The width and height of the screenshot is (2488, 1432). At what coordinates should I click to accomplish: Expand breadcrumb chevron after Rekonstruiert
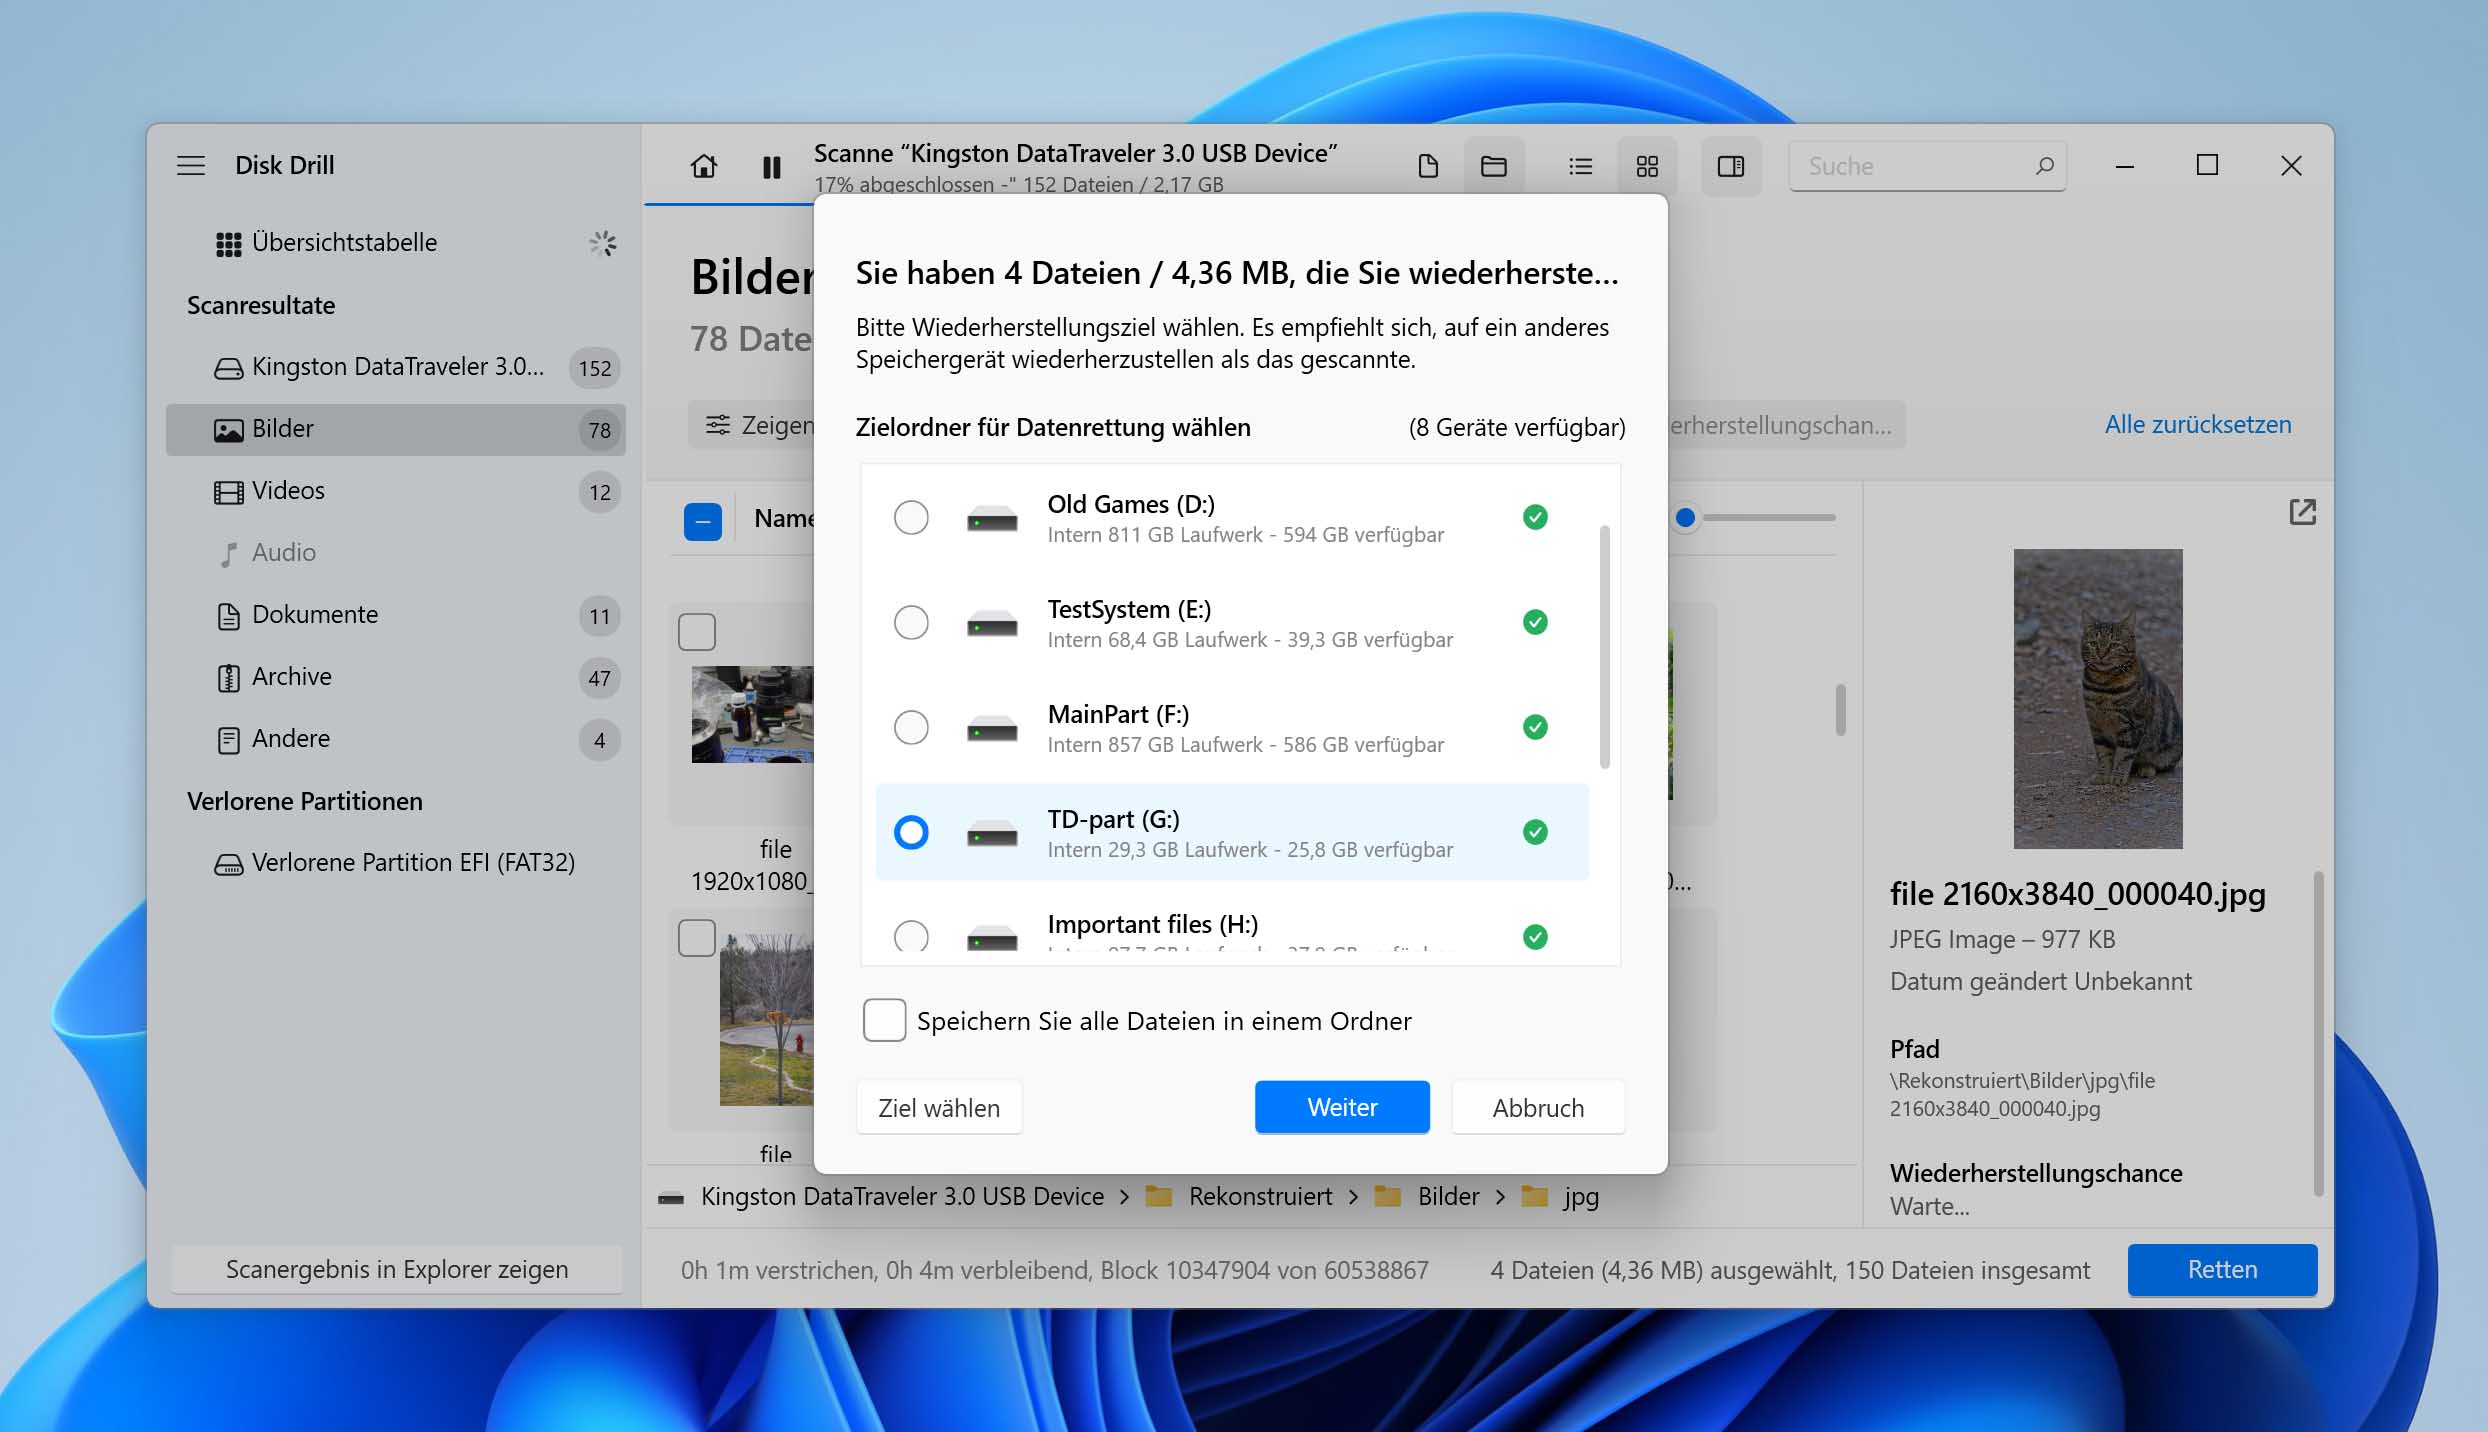tap(1353, 1197)
